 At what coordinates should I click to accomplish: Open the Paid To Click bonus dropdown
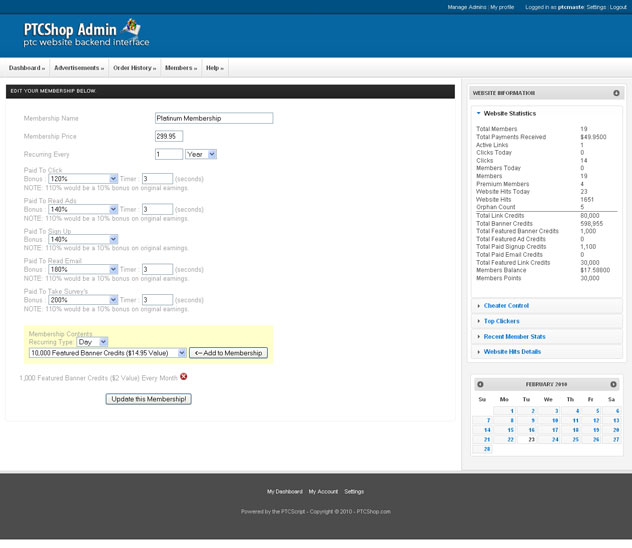pos(82,179)
